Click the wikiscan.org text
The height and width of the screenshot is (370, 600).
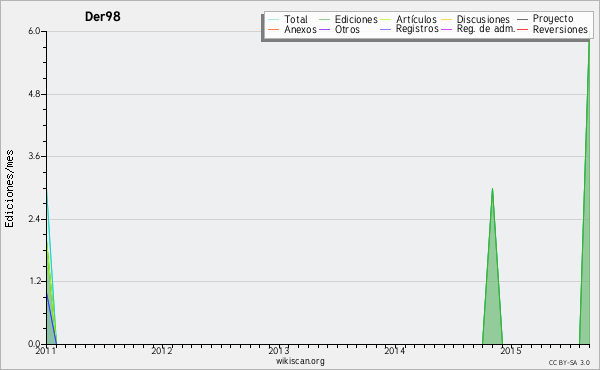(x=300, y=361)
